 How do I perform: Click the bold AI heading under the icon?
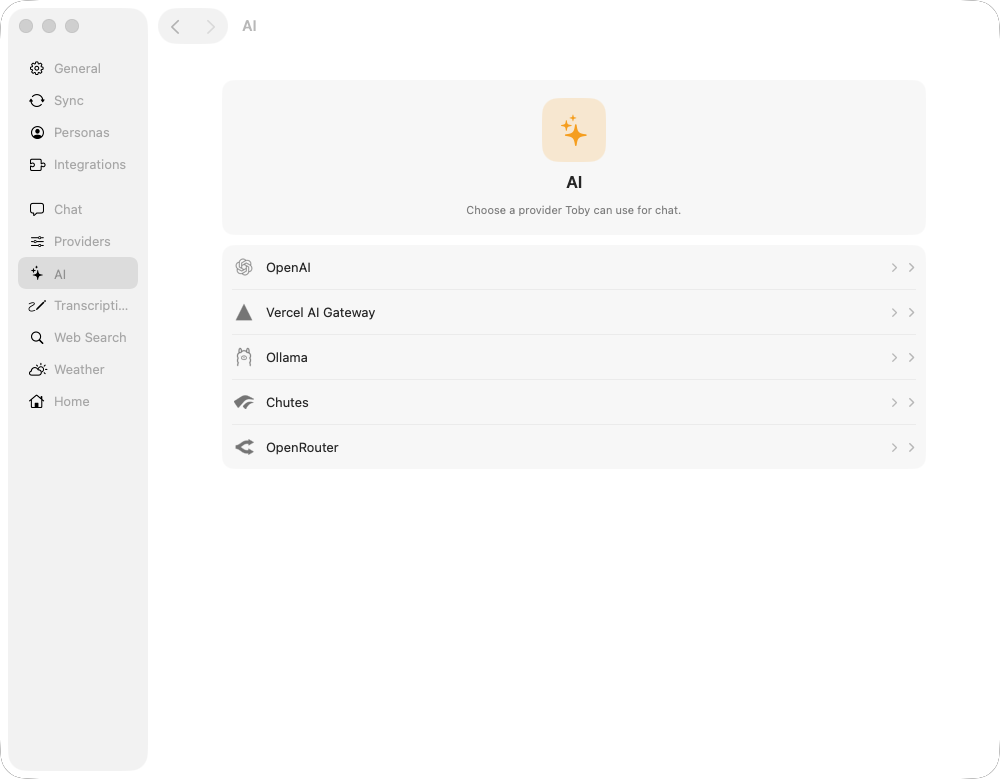tap(574, 182)
